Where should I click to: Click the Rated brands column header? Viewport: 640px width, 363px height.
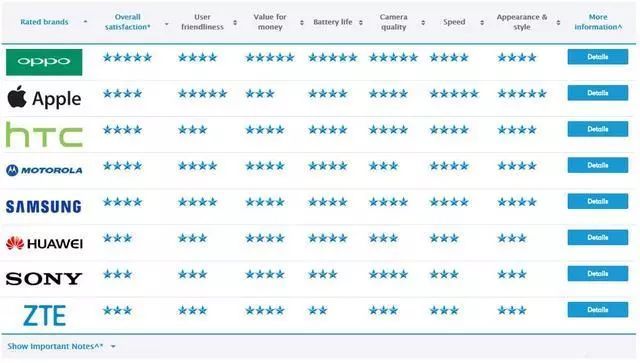coord(44,22)
